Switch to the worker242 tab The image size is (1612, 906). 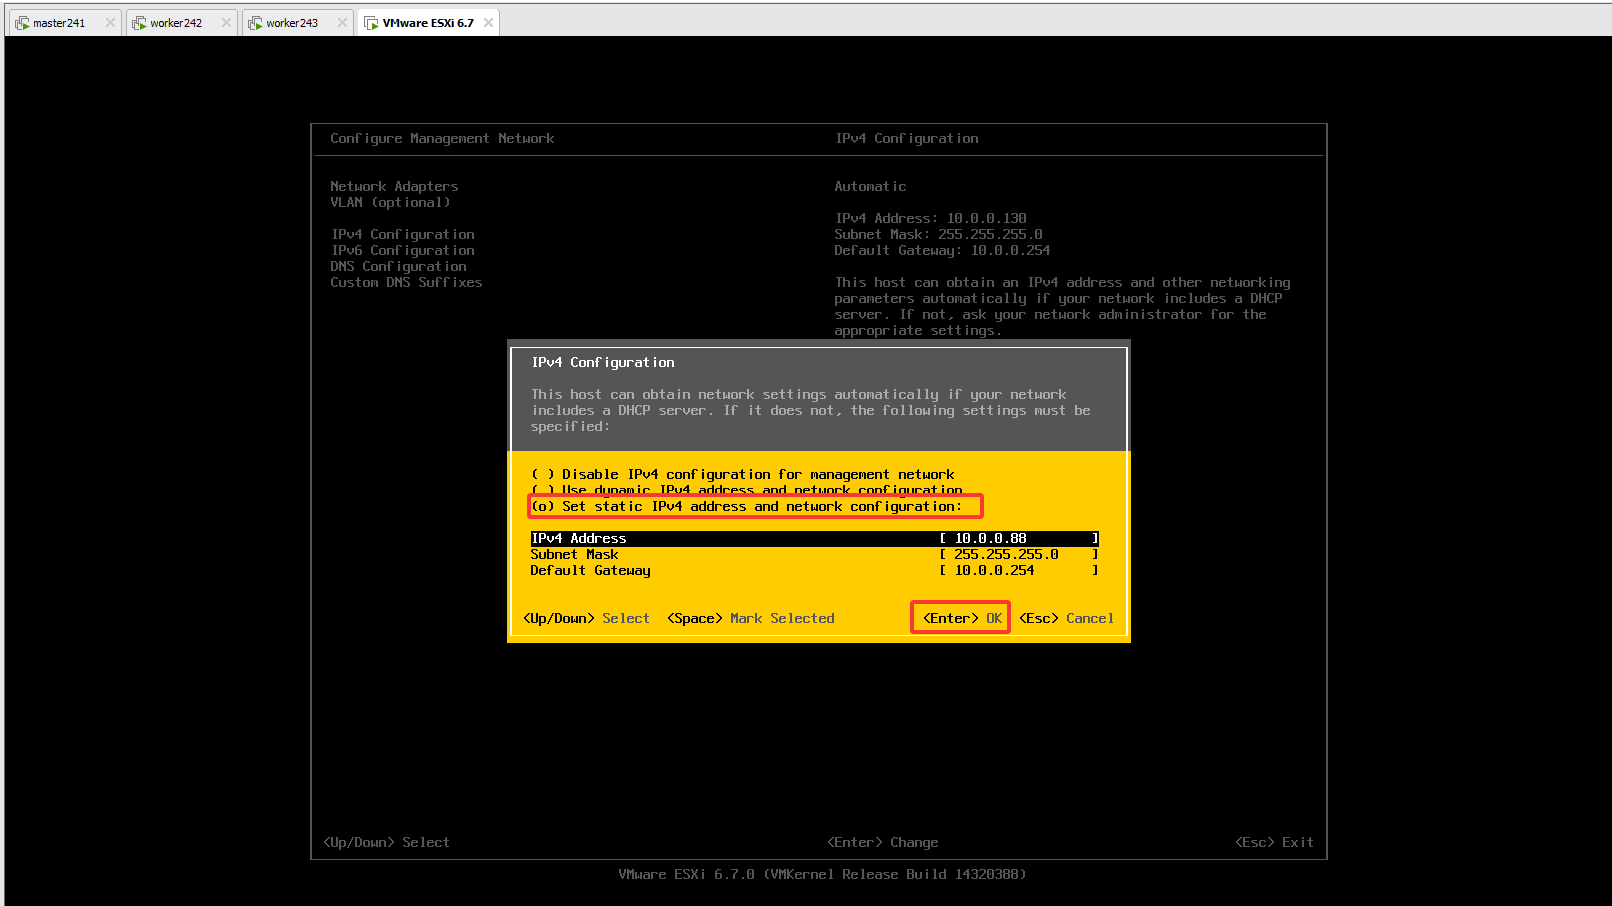181,23
